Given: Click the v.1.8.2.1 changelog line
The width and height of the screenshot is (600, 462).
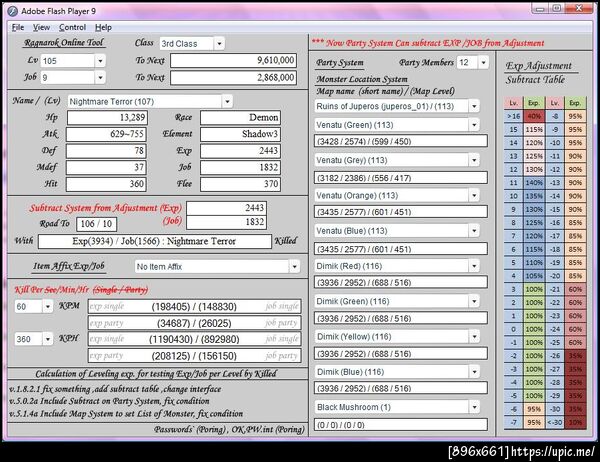Looking at the screenshot, I should (x=115, y=389).
